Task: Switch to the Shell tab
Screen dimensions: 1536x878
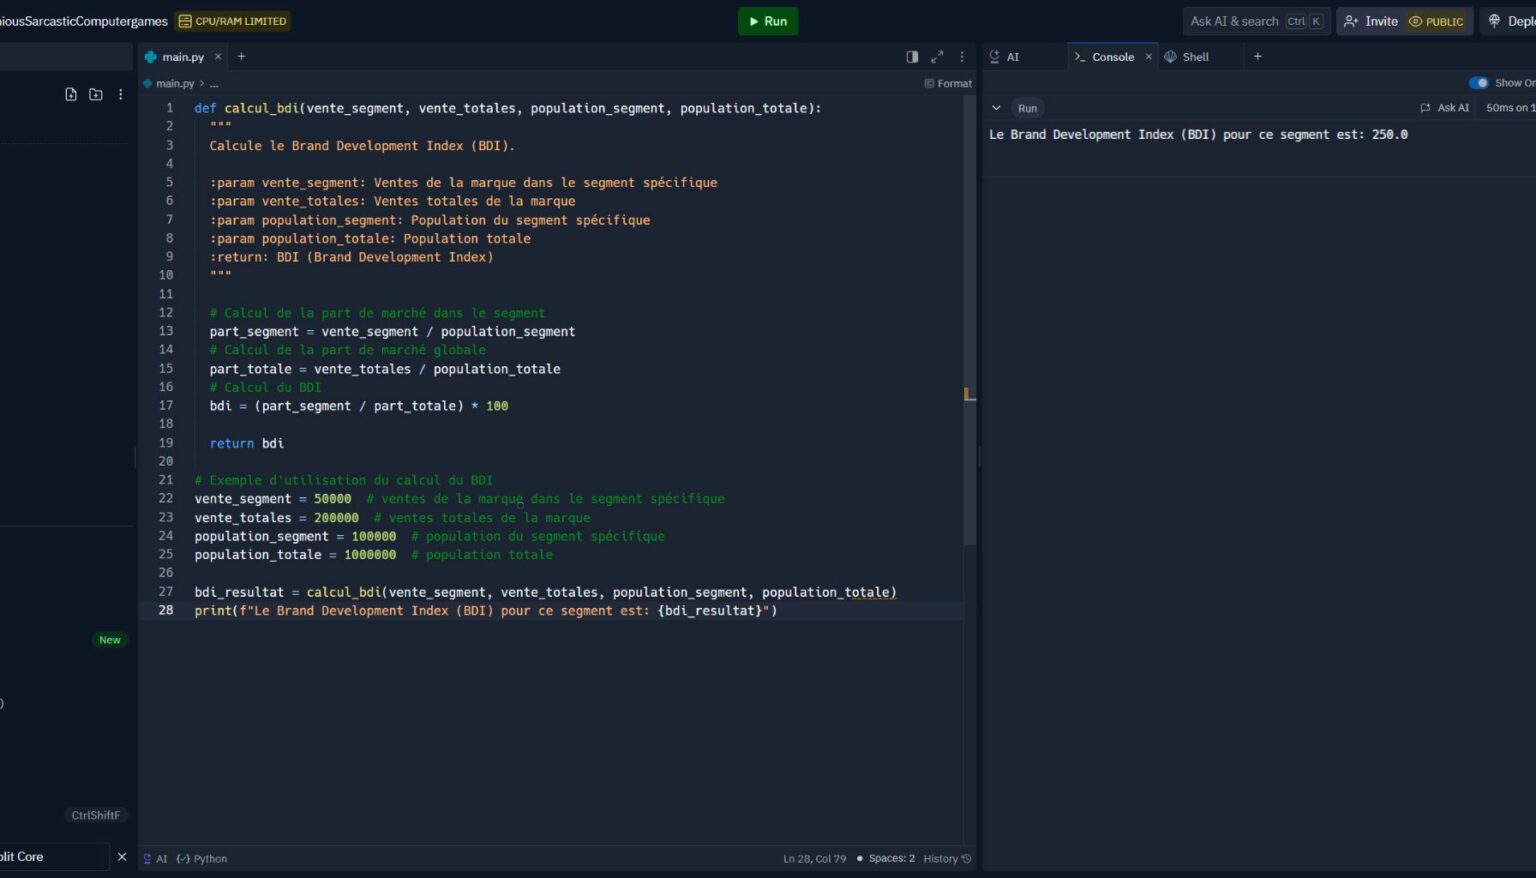Action: point(1190,57)
